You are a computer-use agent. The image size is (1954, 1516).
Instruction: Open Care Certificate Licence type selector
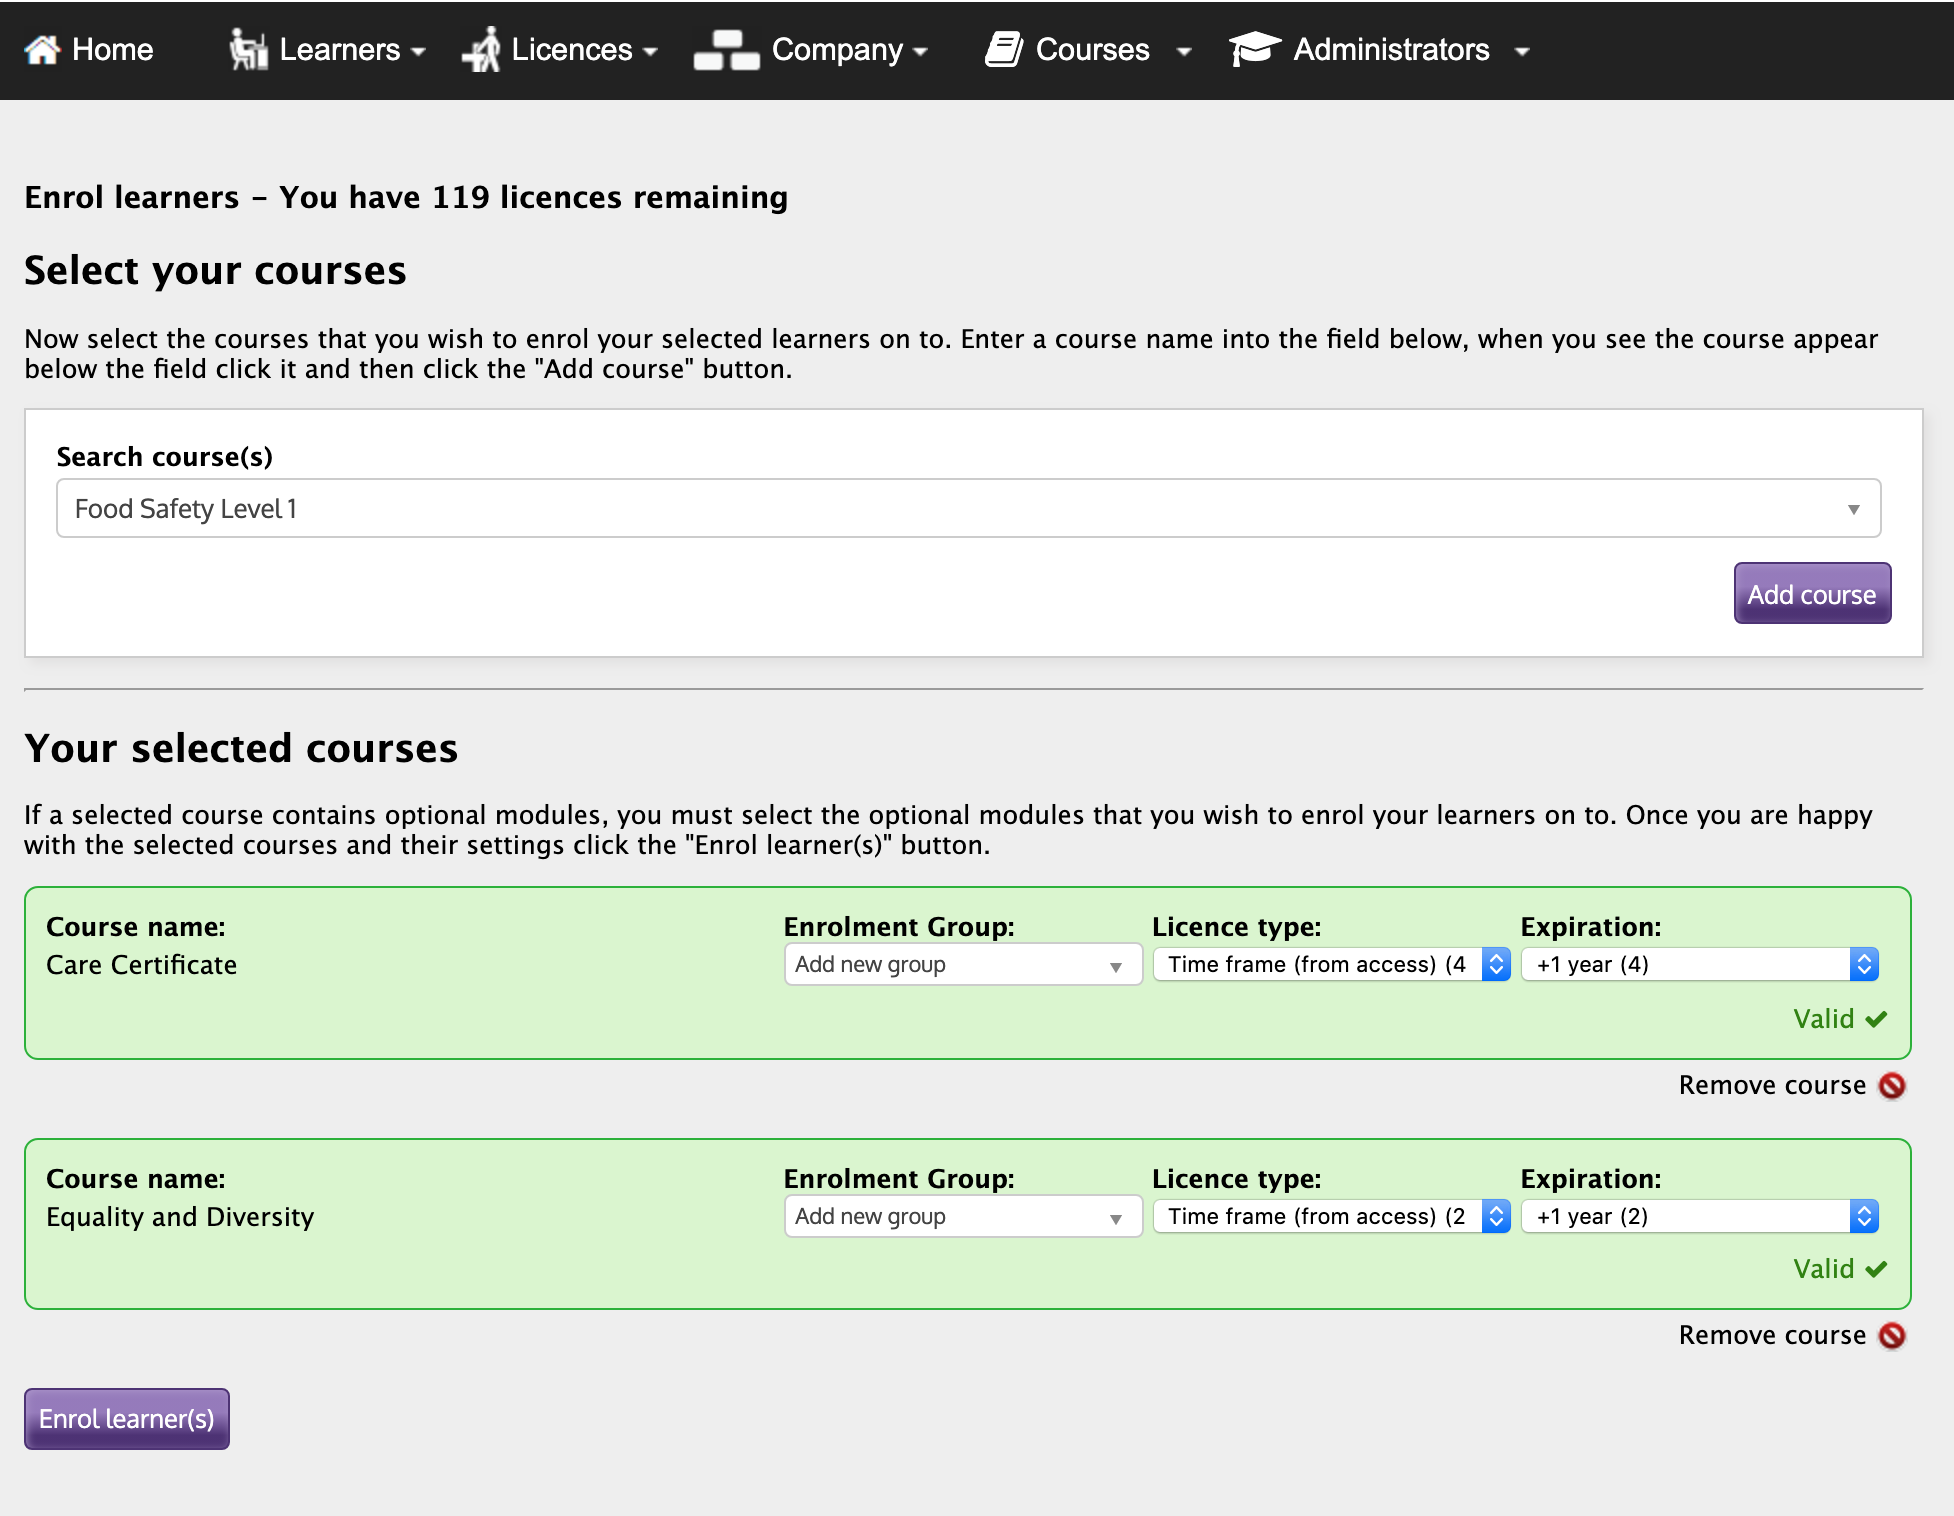[x=1331, y=965]
